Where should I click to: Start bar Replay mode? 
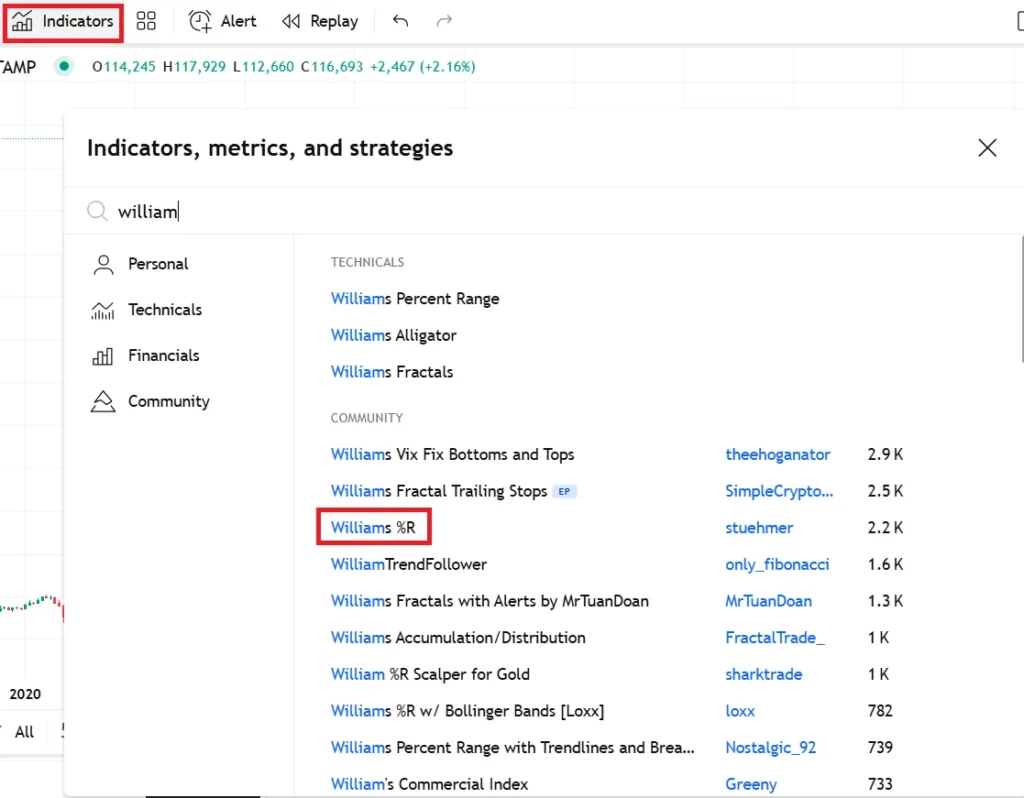click(x=320, y=22)
